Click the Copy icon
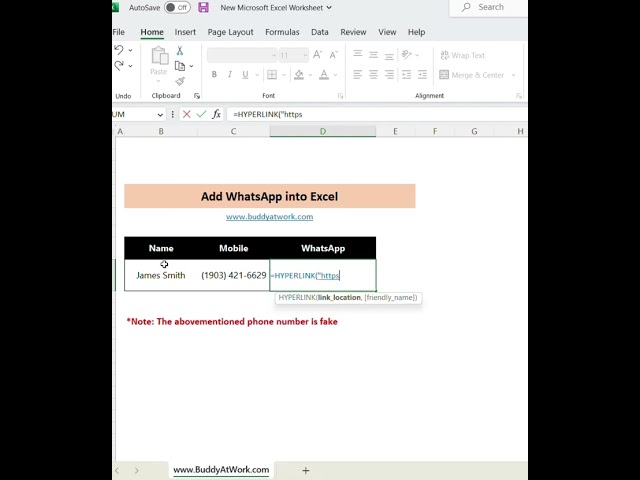Viewport: 640px width, 480px height. tap(180, 66)
